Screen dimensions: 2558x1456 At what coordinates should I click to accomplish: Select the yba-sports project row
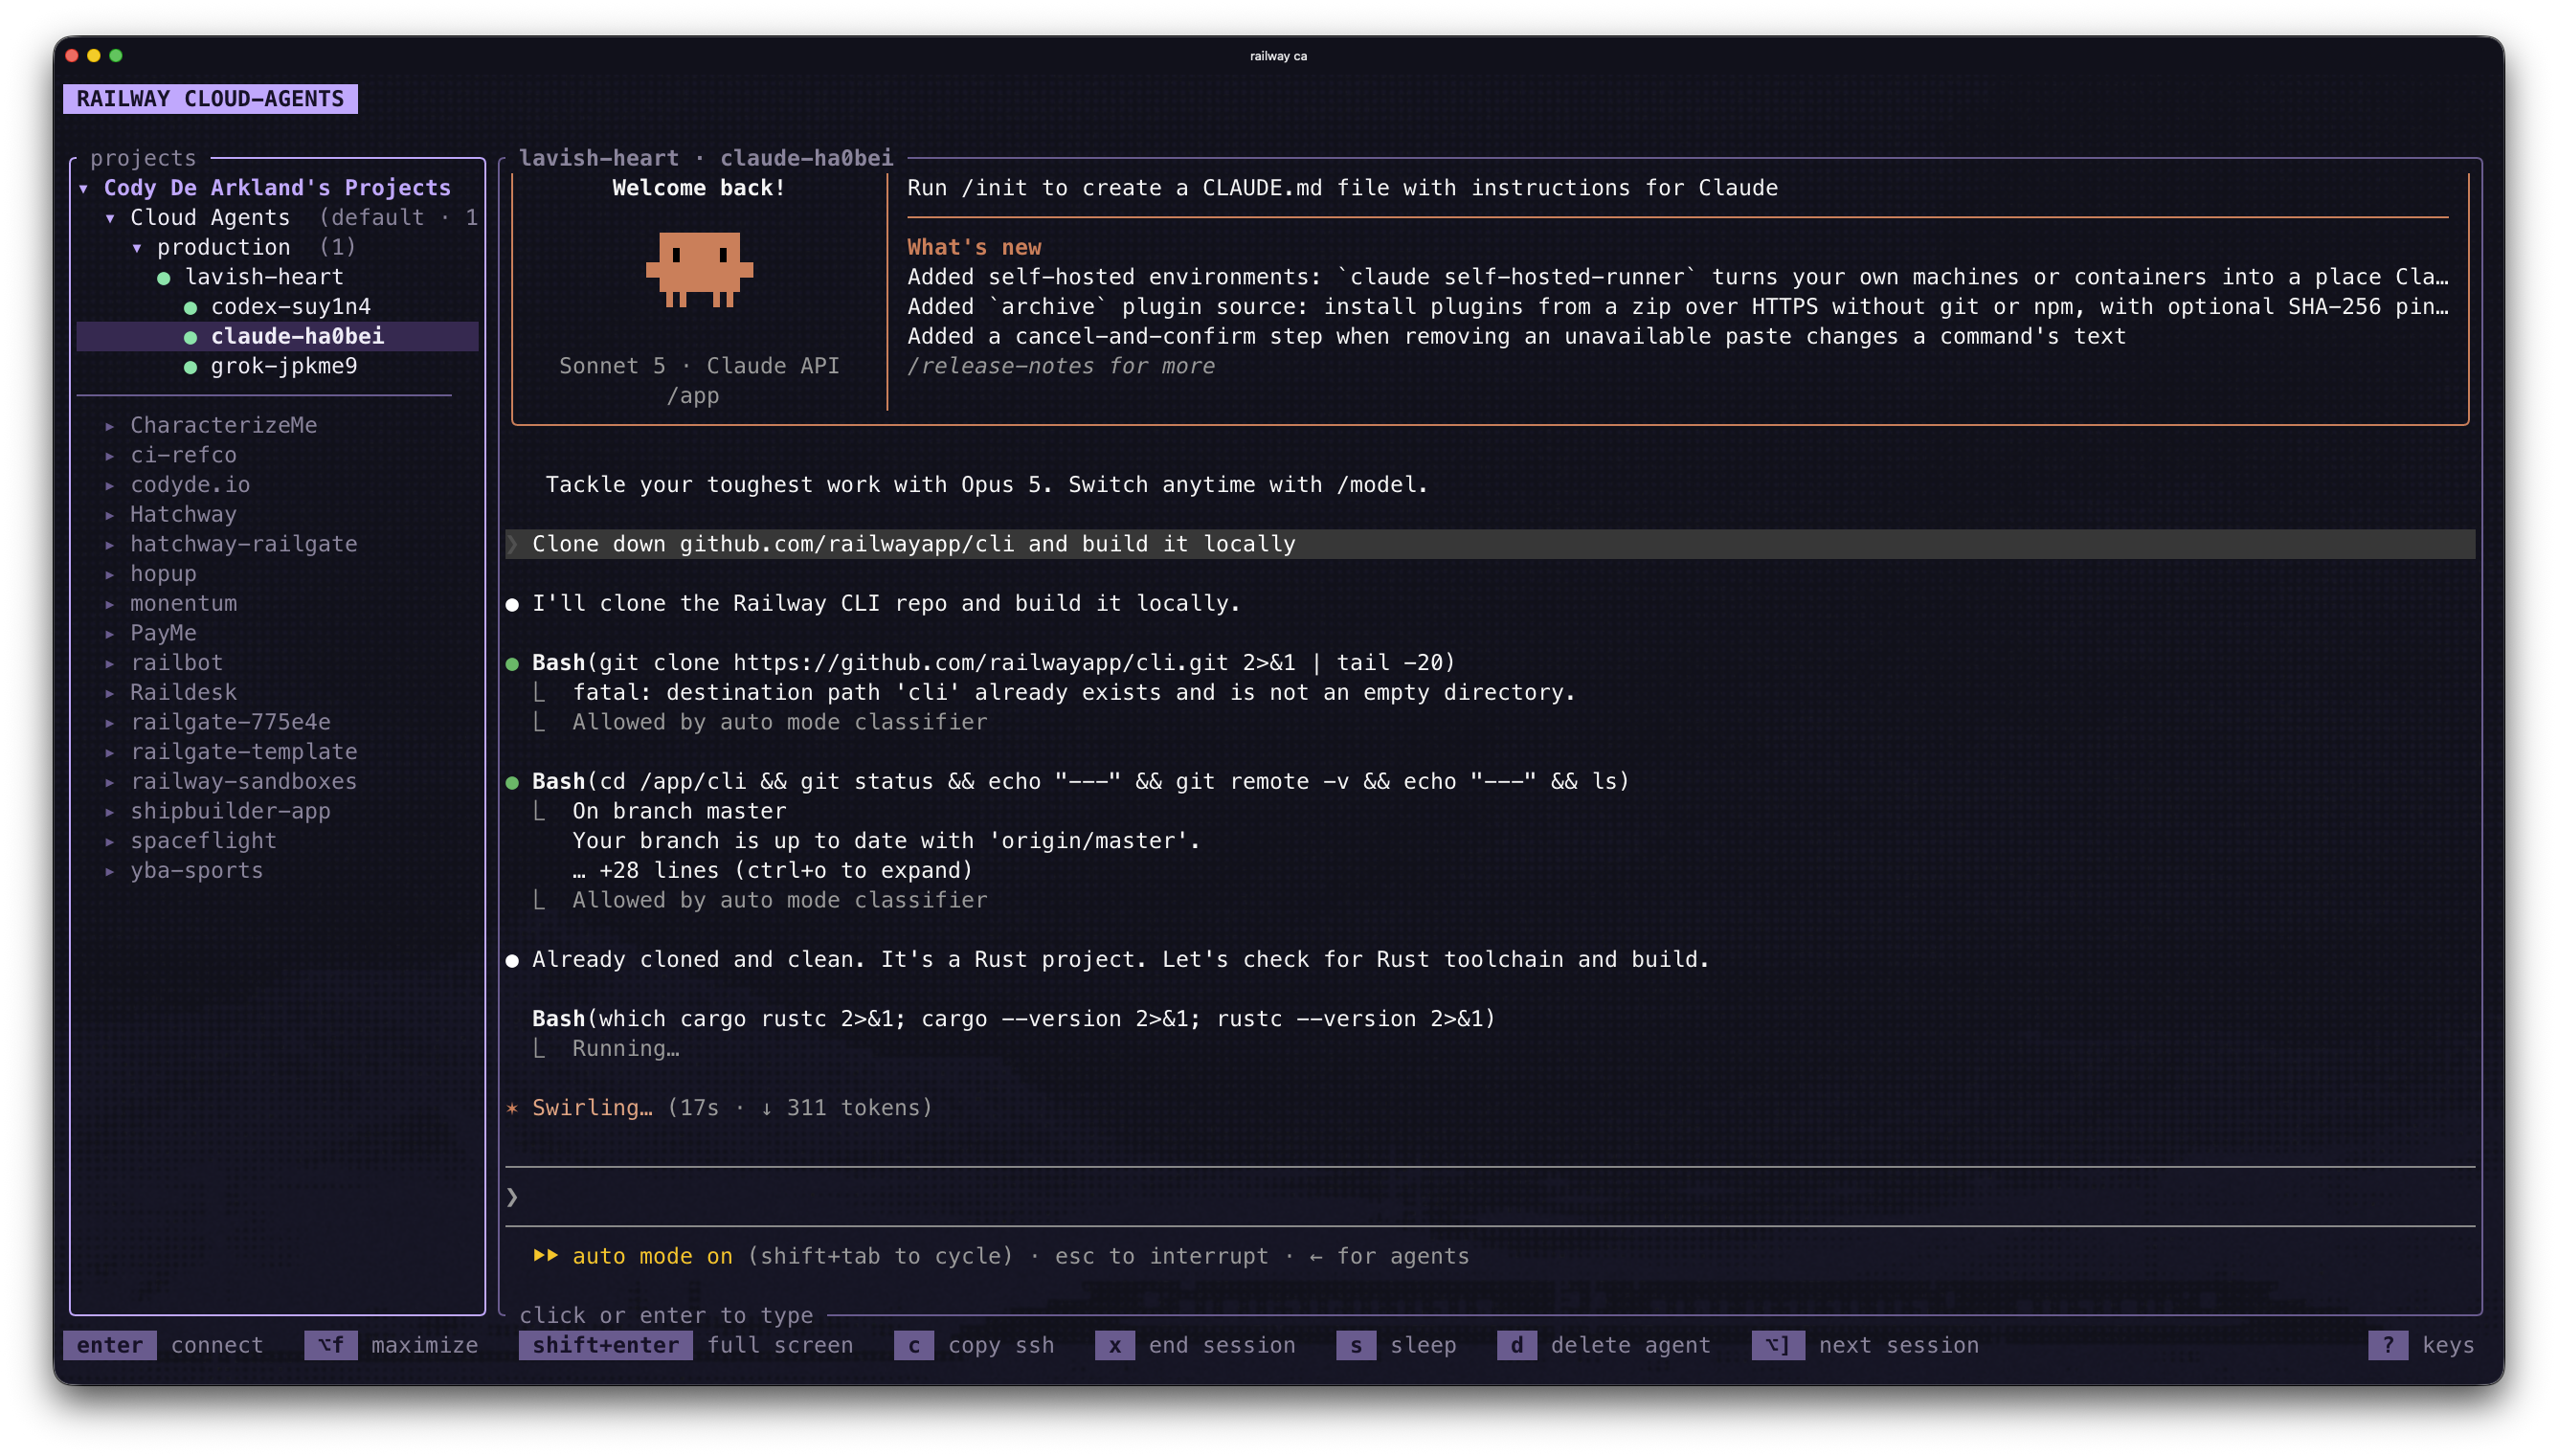pos(277,871)
